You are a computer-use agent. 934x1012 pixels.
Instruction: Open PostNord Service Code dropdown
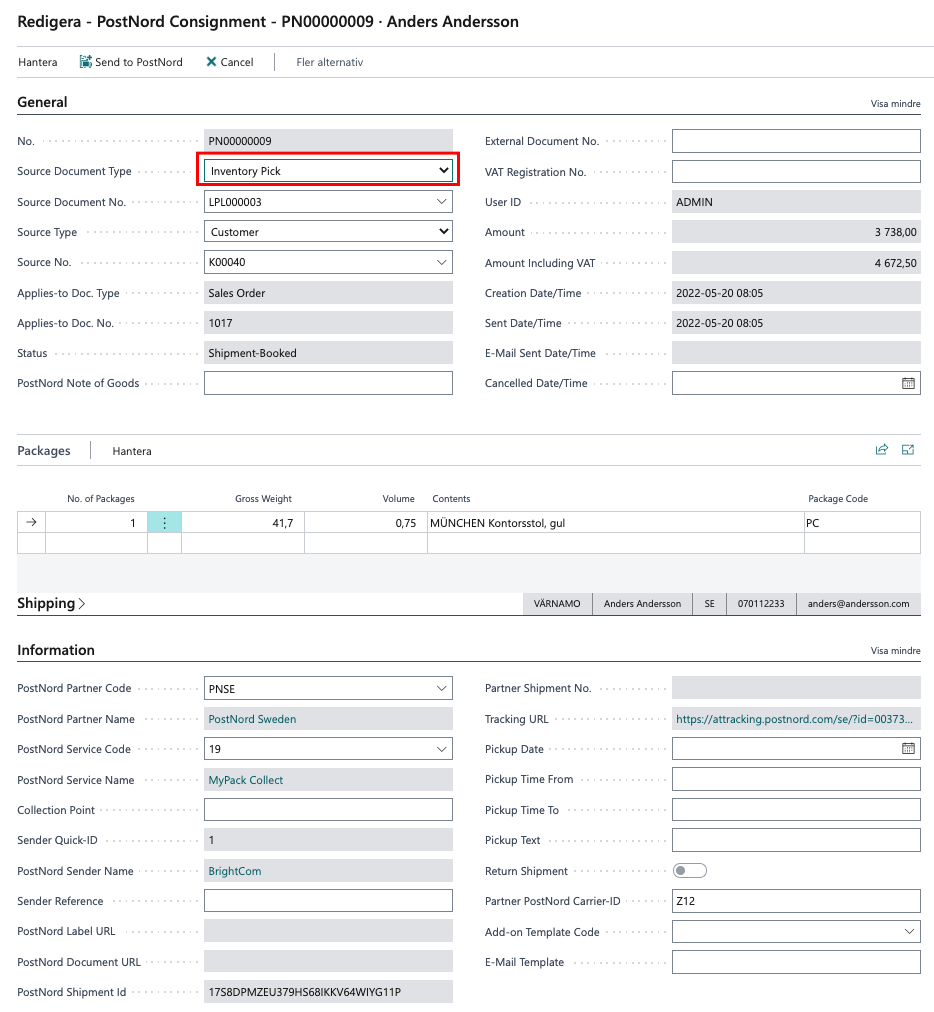pos(443,749)
